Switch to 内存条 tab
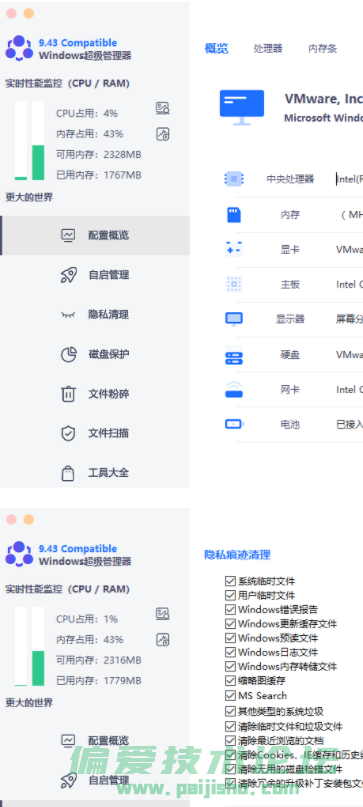The width and height of the screenshot is (363, 807). click(x=323, y=48)
